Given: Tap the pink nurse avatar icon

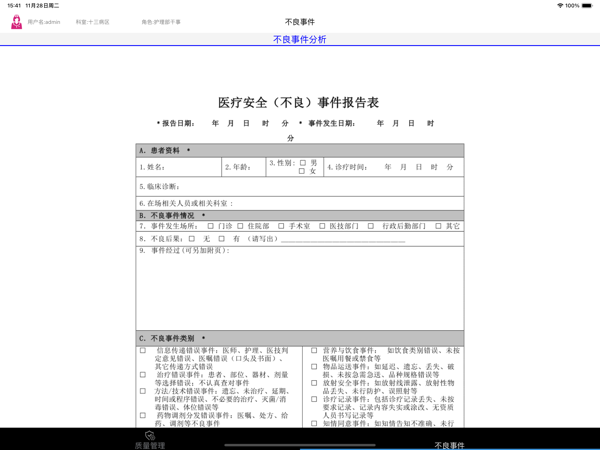Looking at the screenshot, I should (16, 22).
